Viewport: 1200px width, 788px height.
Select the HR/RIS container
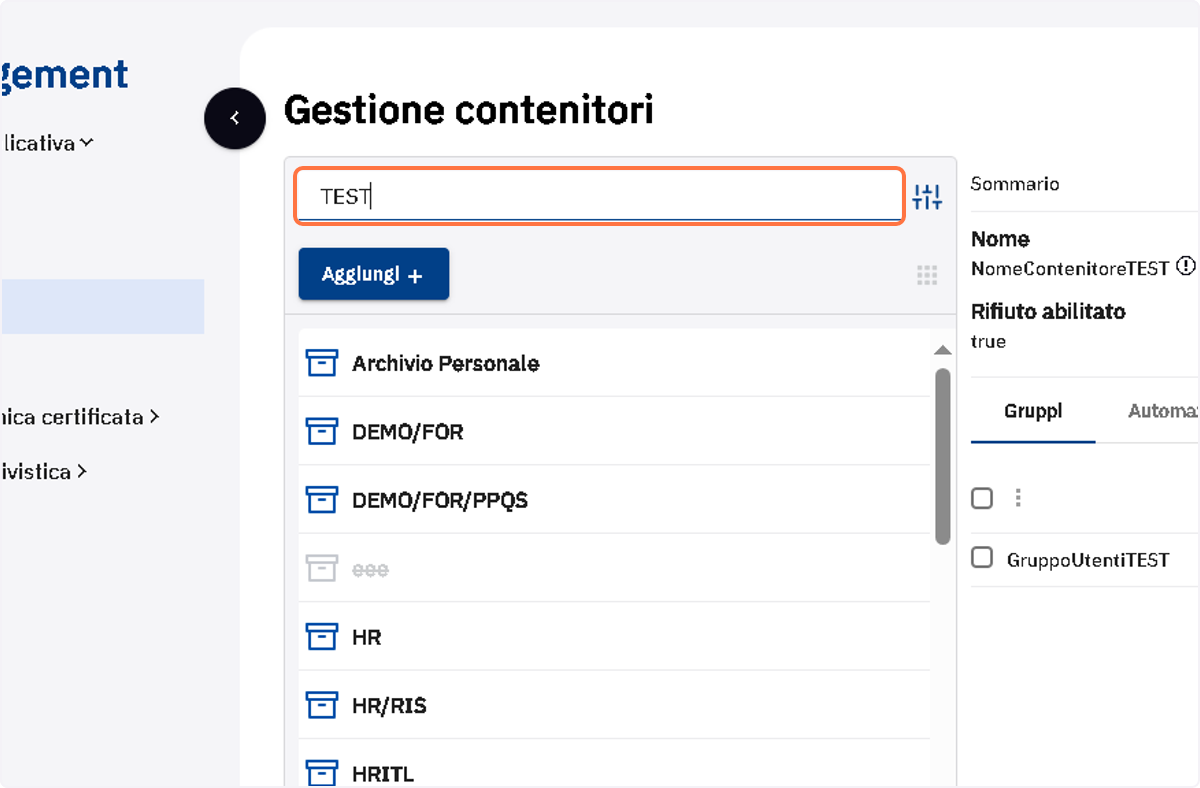(614, 705)
